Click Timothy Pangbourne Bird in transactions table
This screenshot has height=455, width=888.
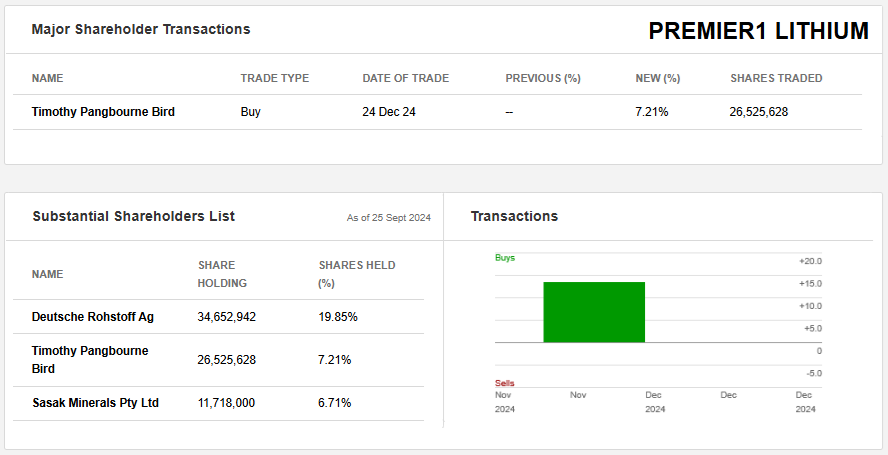(103, 112)
